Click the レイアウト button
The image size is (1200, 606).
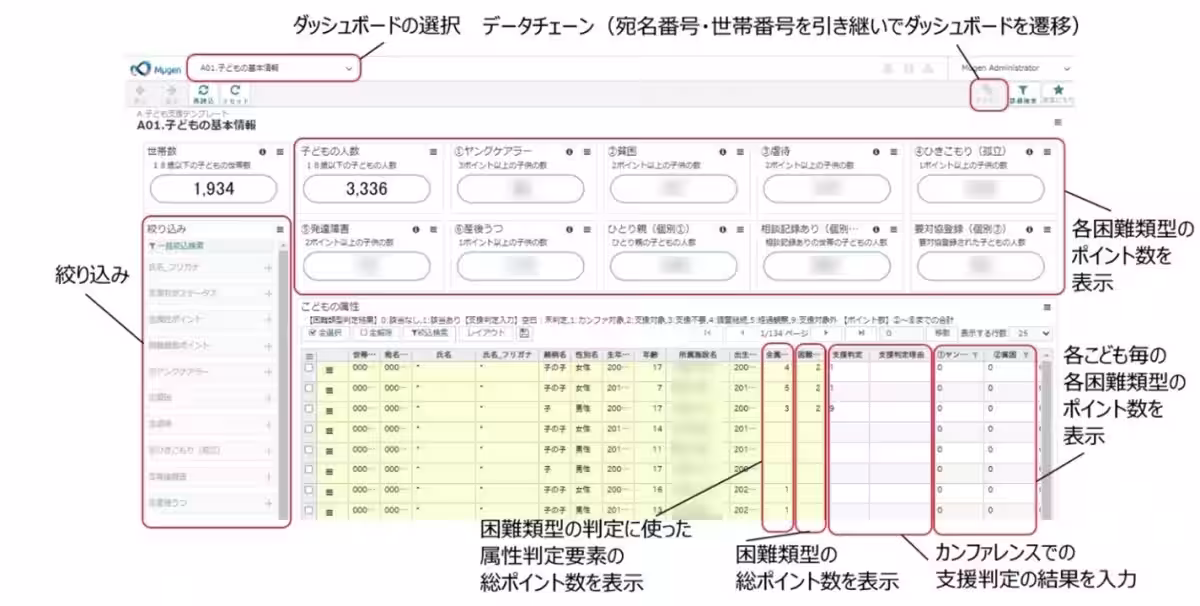(486, 332)
